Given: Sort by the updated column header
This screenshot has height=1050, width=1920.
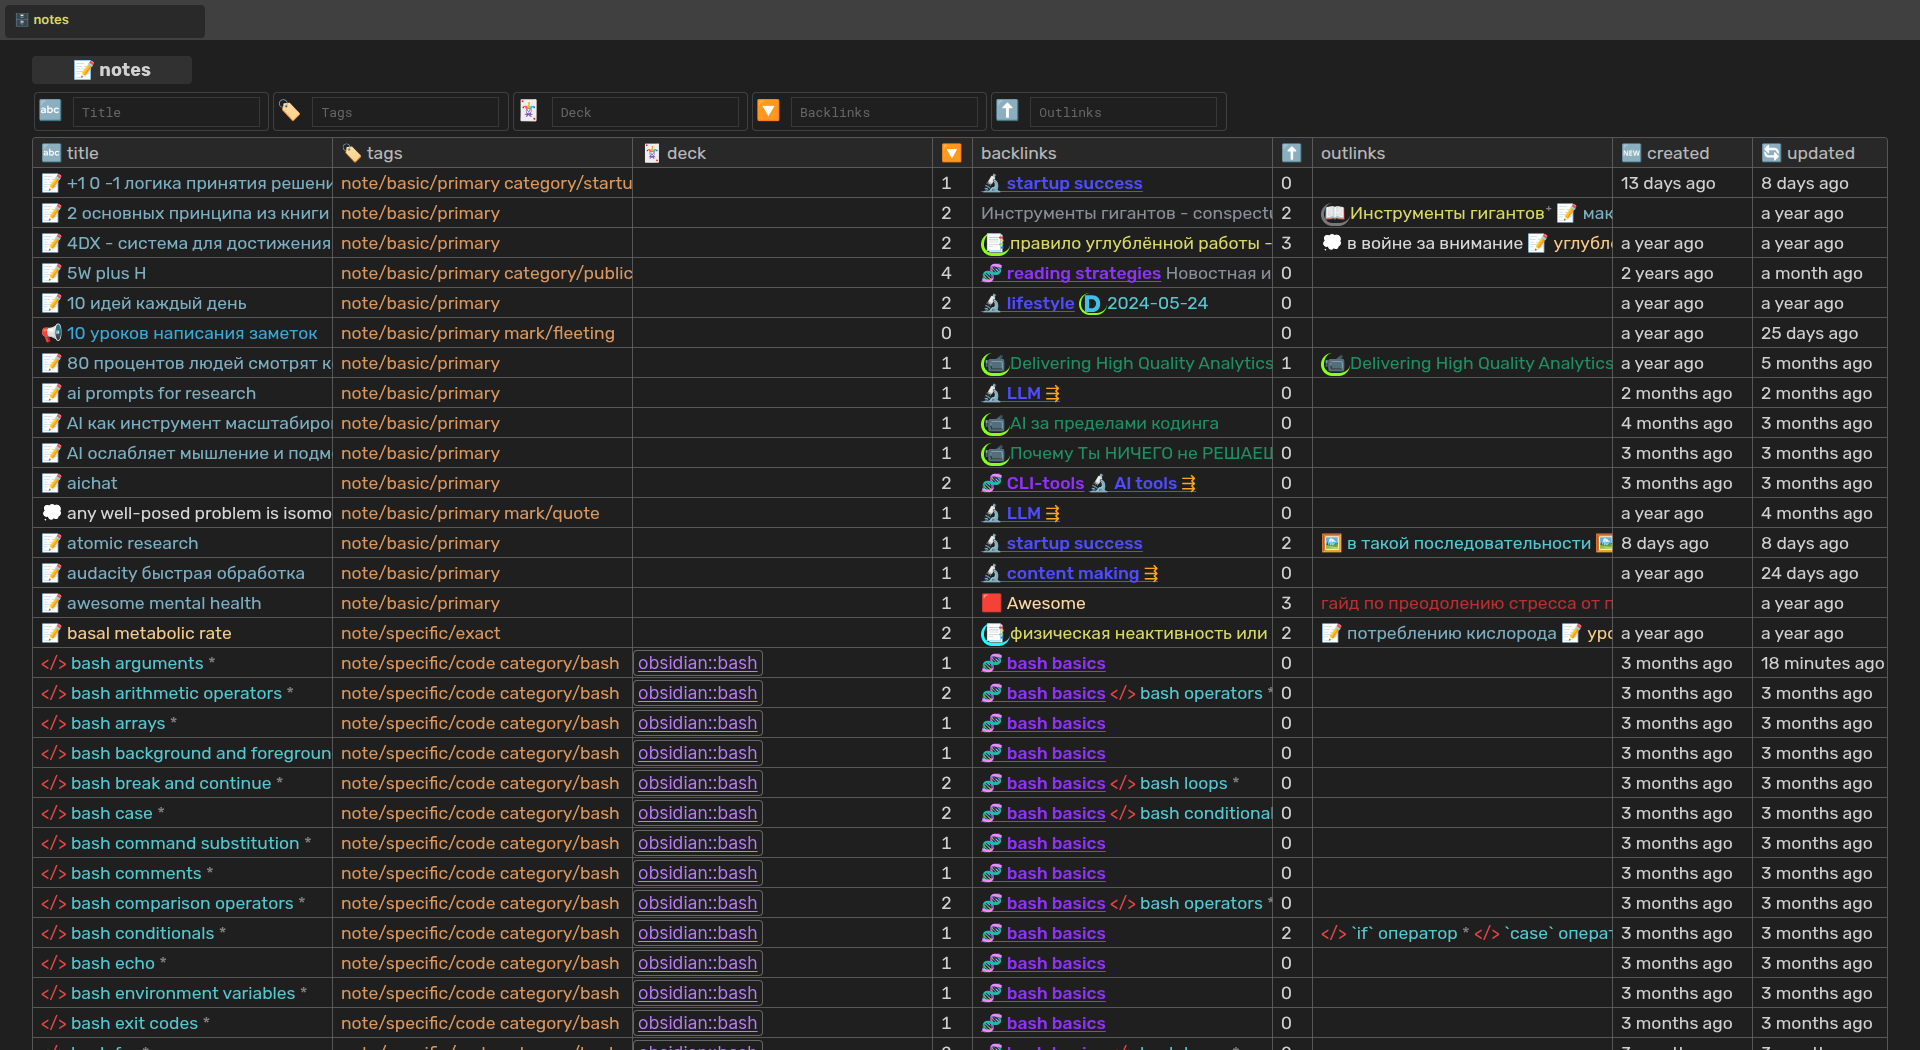Looking at the screenshot, I should 1820,153.
